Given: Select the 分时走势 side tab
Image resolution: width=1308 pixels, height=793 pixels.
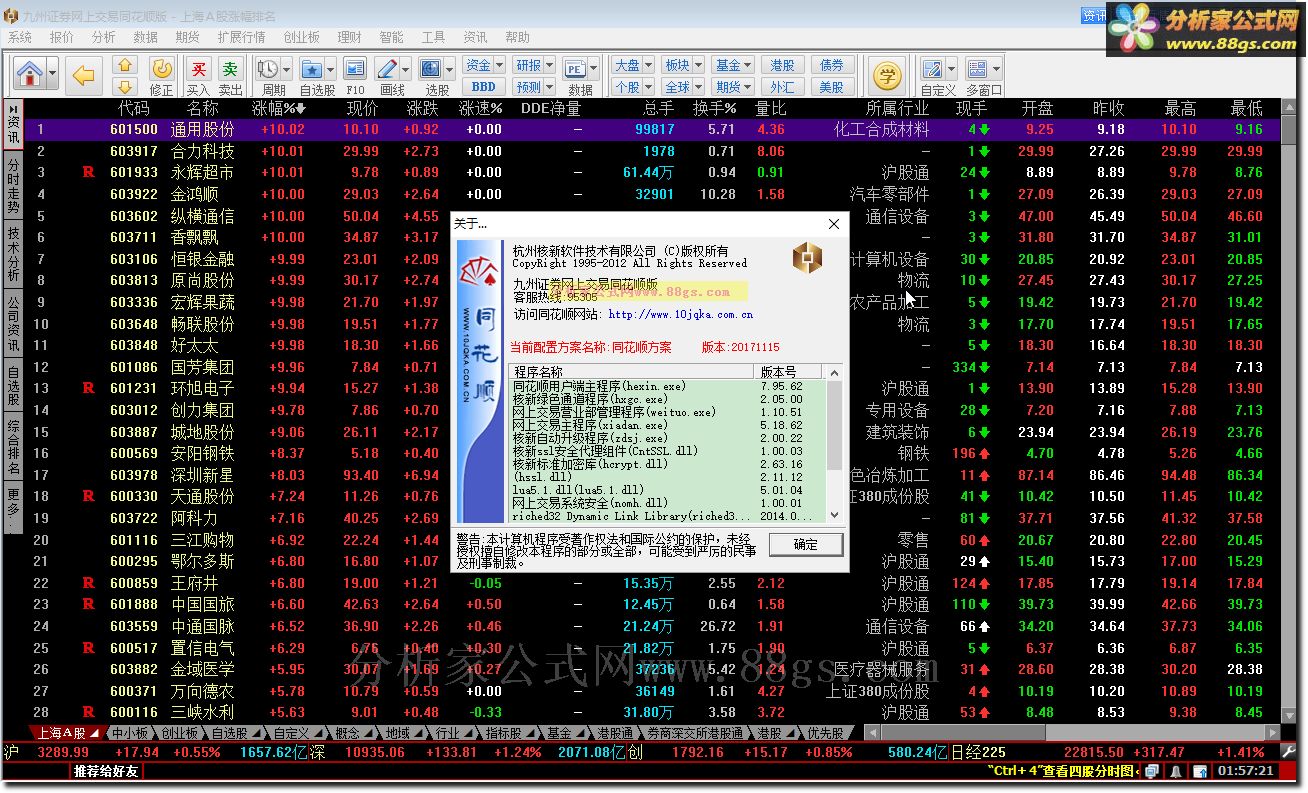Looking at the screenshot, I should point(13,185).
